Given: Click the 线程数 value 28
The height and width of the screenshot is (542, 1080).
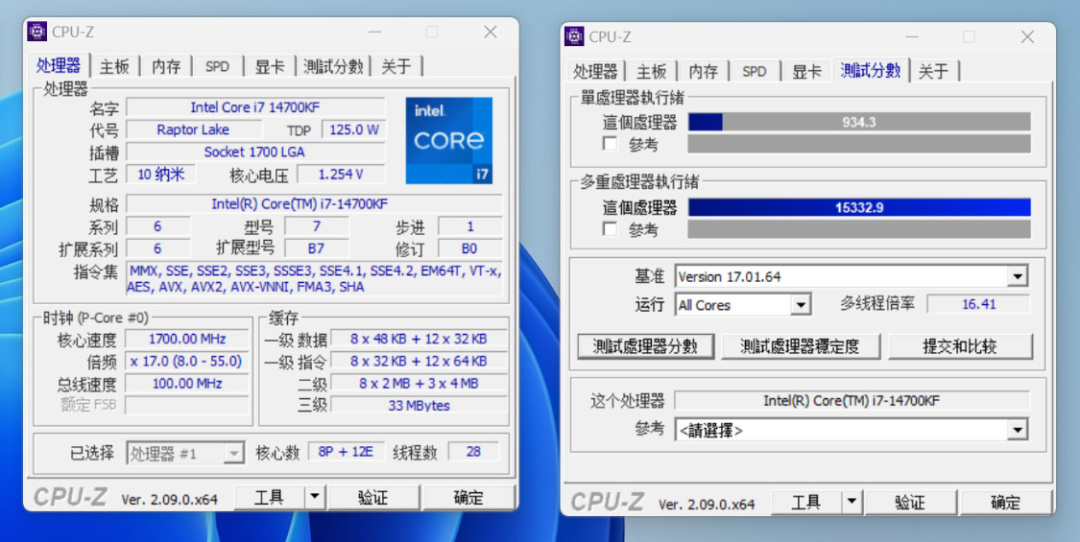Looking at the screenshot, I should point(474,452).
